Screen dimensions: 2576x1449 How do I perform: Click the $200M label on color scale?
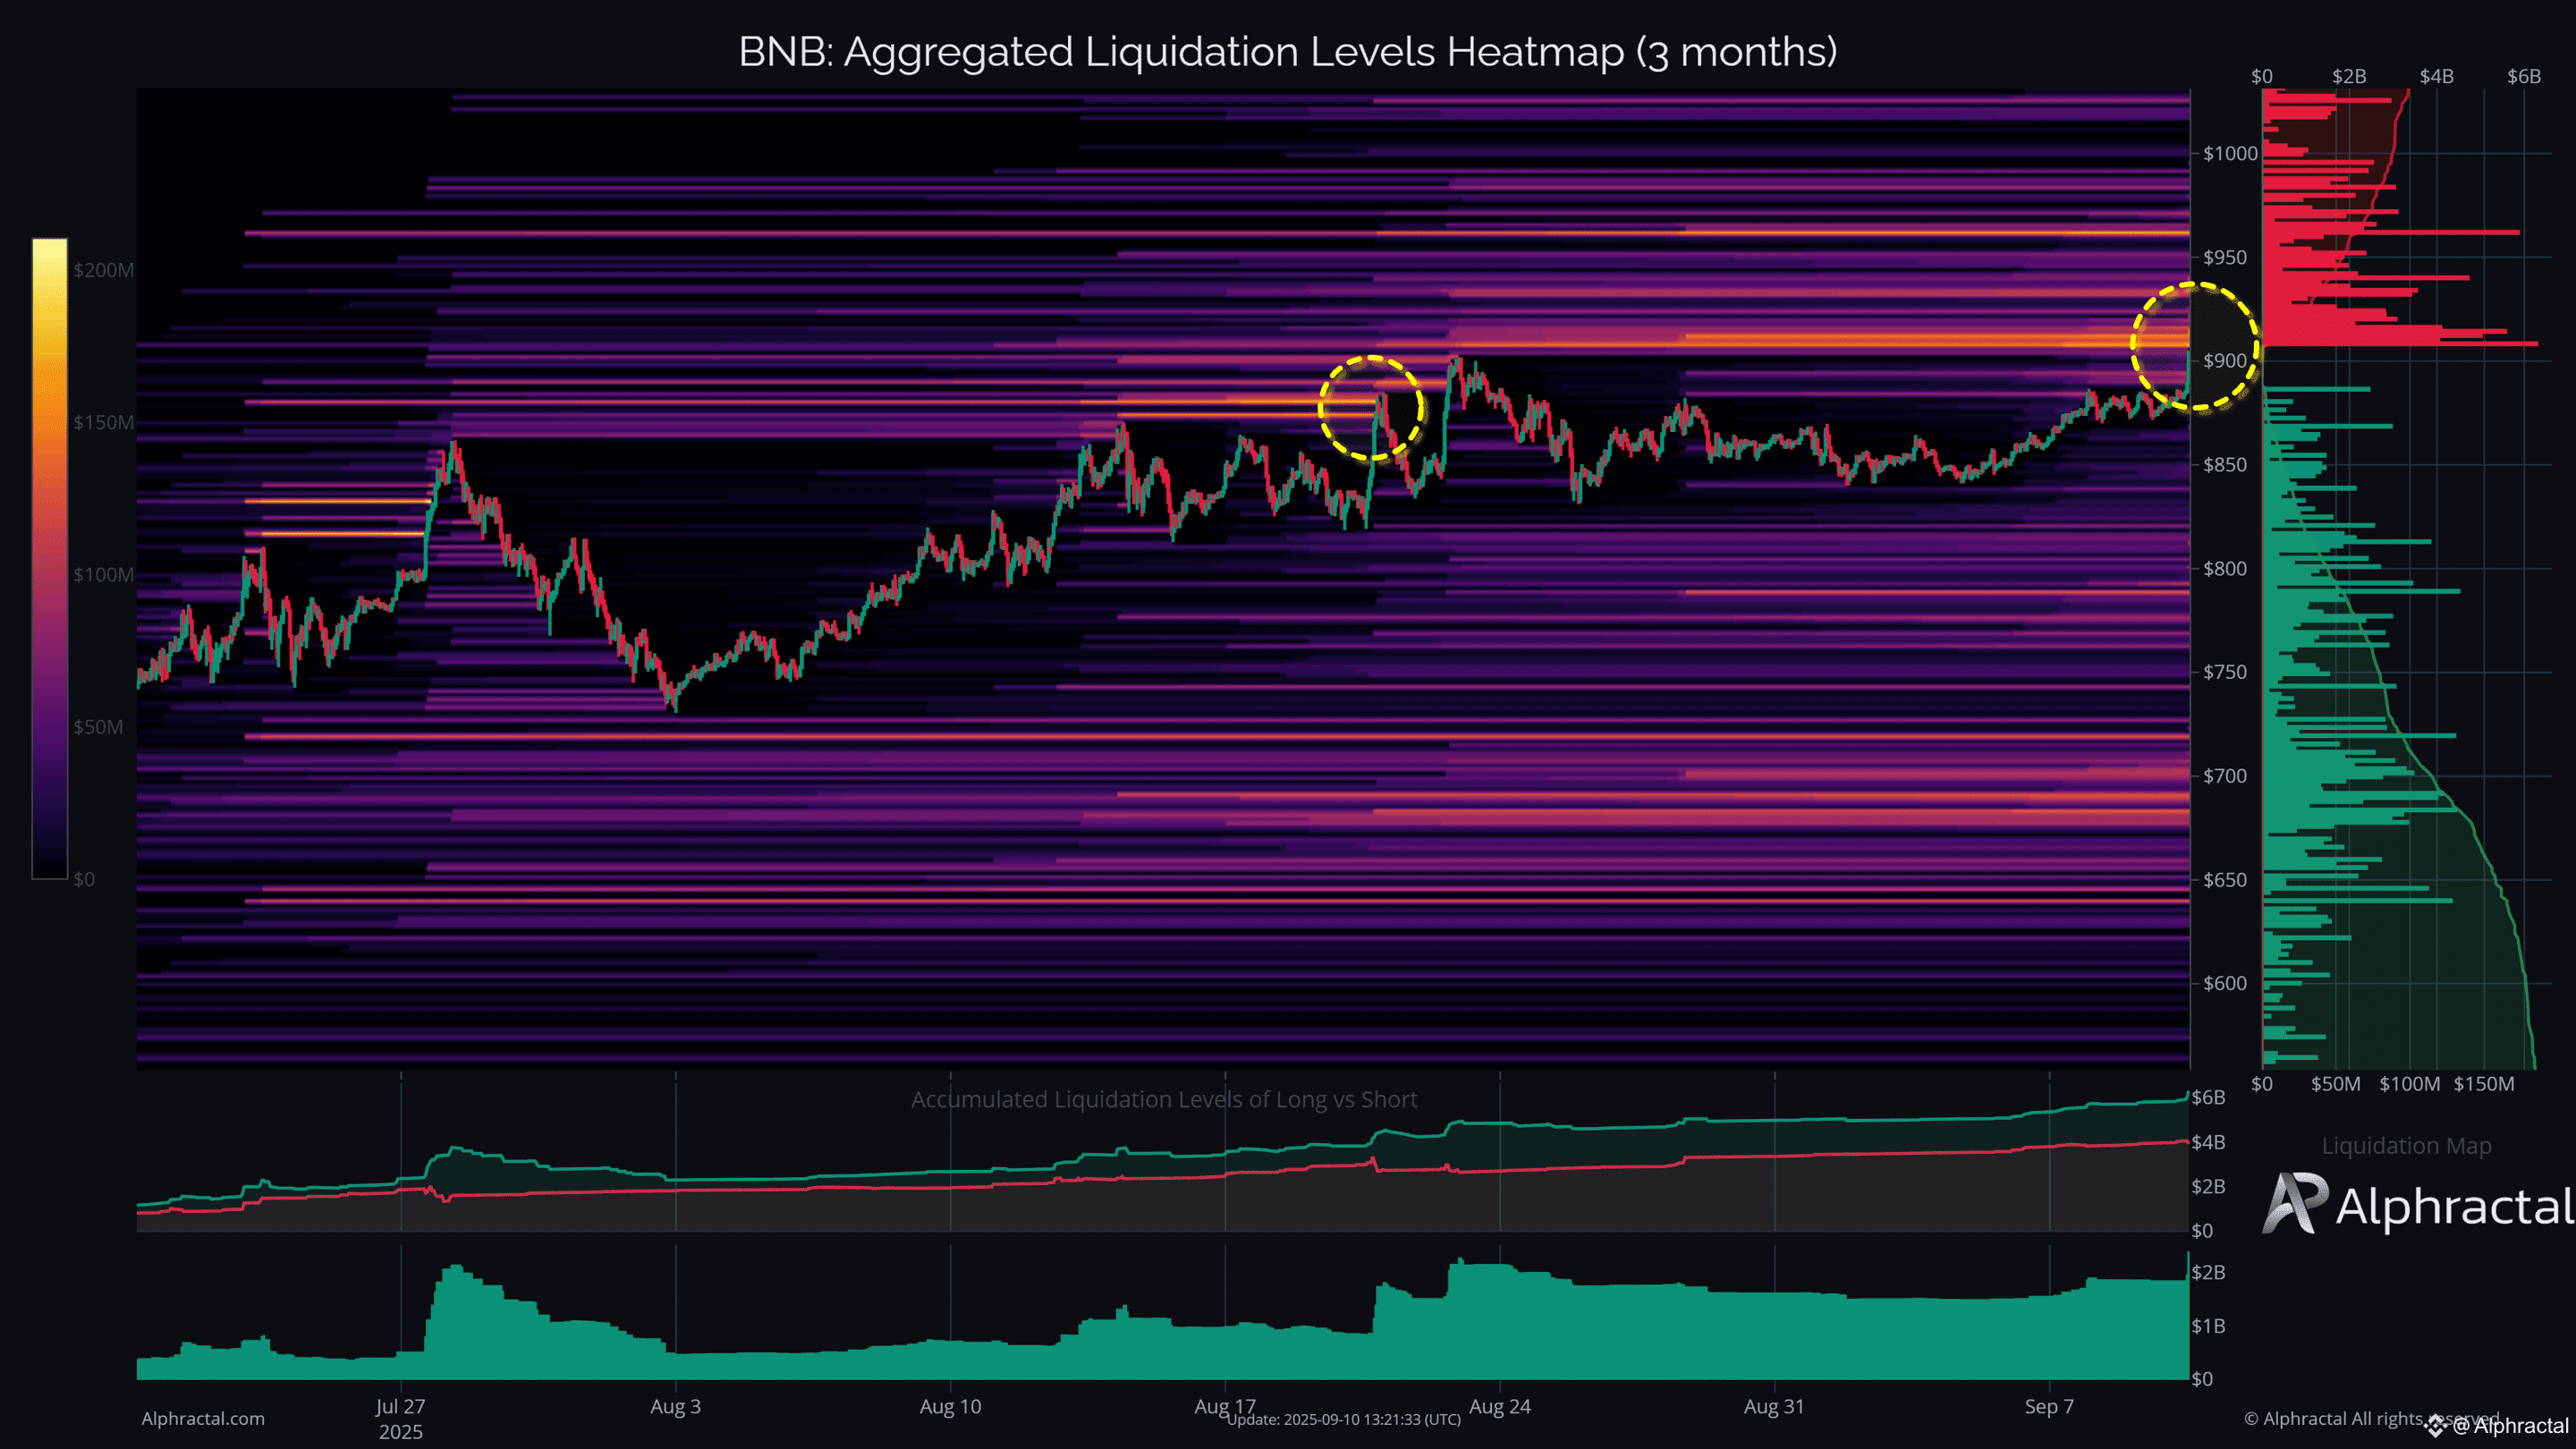point(103,270)
